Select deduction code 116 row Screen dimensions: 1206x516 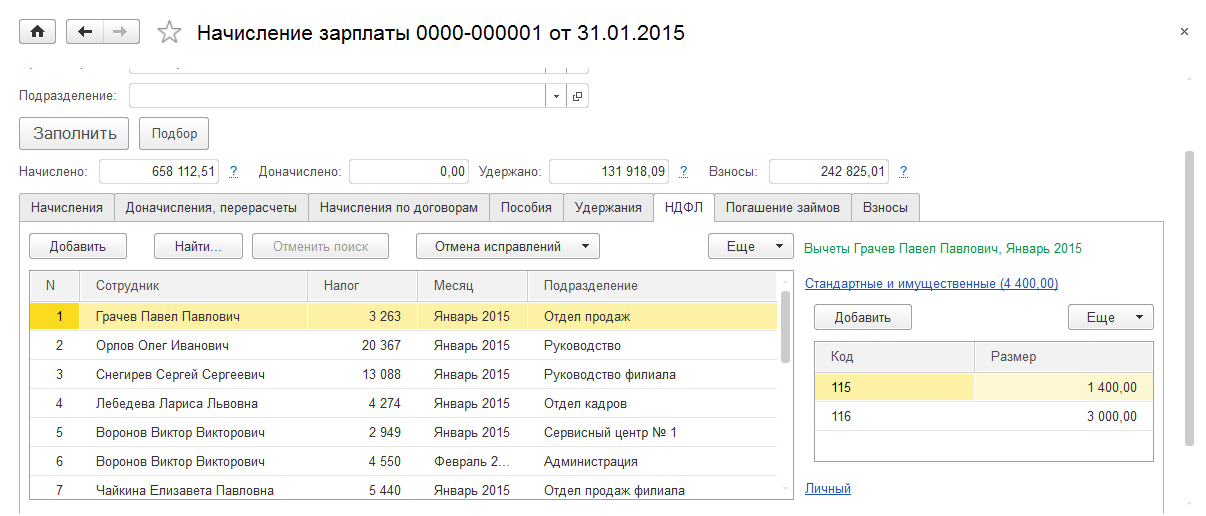pos(983,416)
